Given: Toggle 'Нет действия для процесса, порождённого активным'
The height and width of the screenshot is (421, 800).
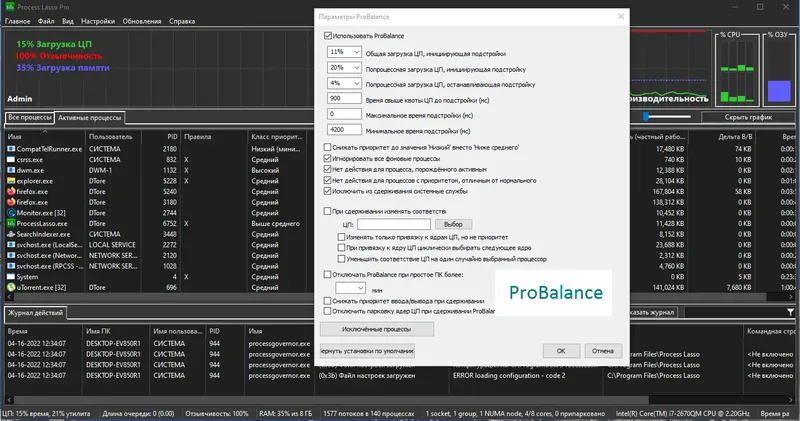Looking at the screenshot, I should (328, 169).
